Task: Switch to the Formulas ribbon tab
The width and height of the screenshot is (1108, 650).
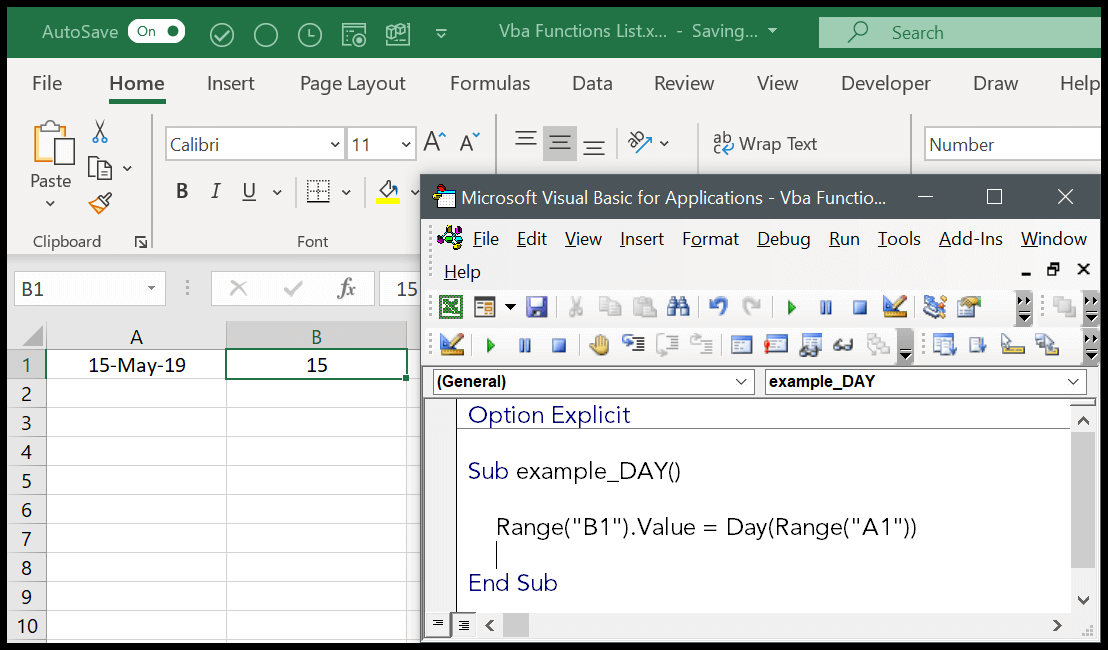Action: (490, 84)
